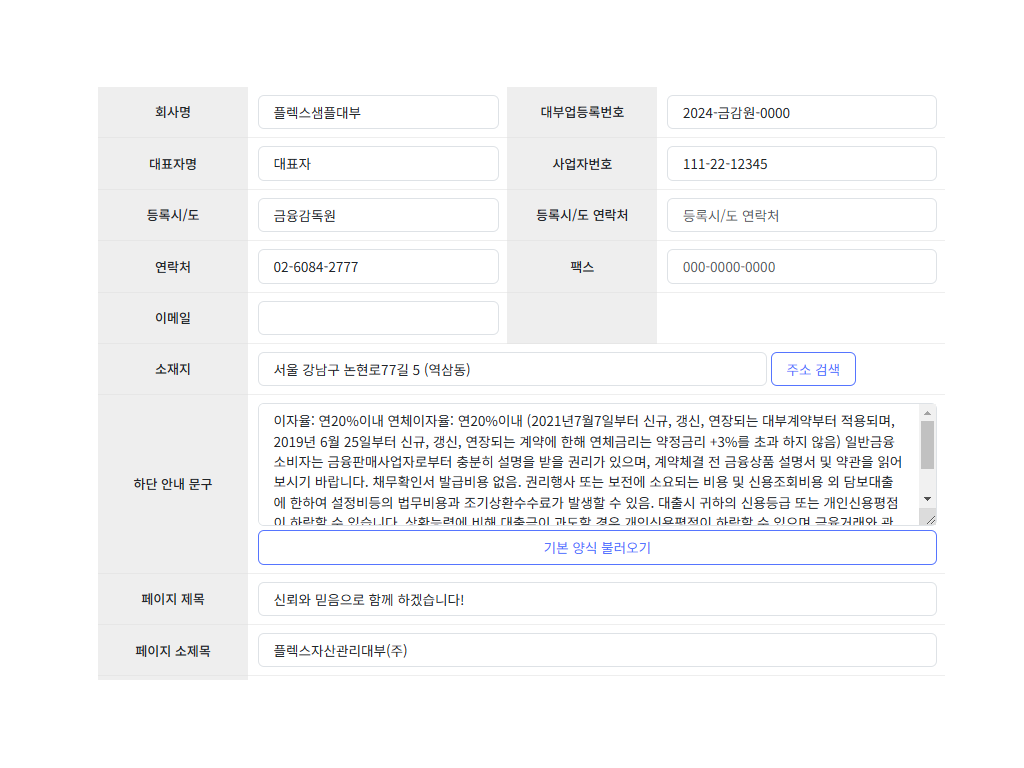1024x768 pixels.
Task: Click the textarea resize handle corner
Action: tap(931, 518)
